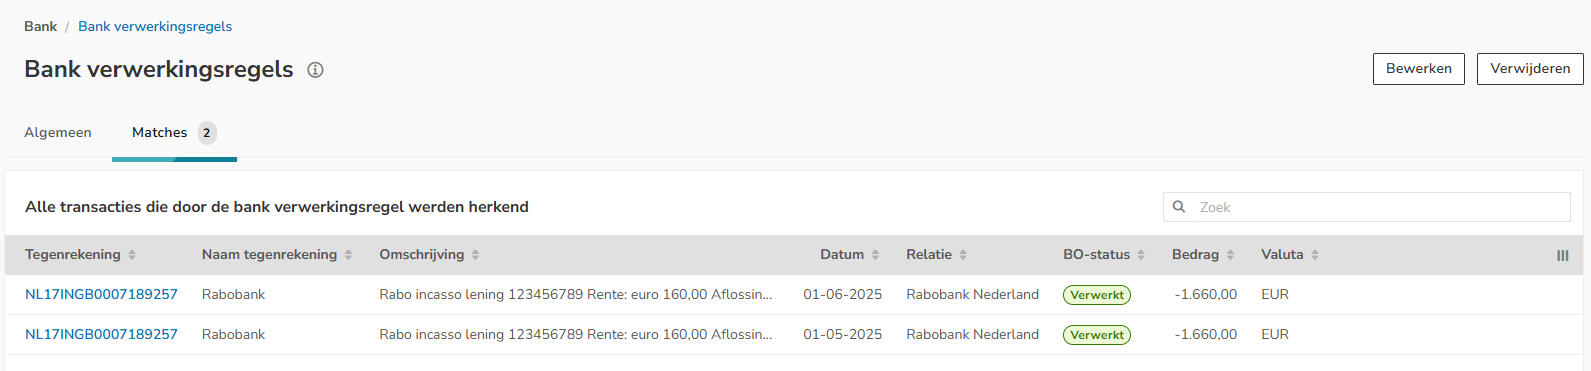Screen dimensions: 1591x371
Task: Sort by Relatie column arrows
Action: point(963,255)
